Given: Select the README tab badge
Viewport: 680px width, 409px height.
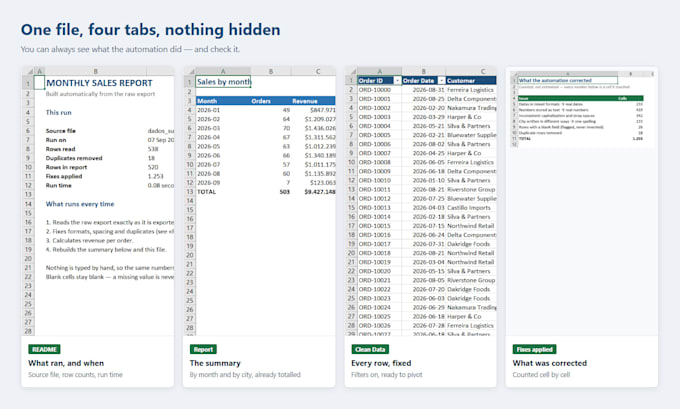Looking at the screenshot, I should coord(44,349).
